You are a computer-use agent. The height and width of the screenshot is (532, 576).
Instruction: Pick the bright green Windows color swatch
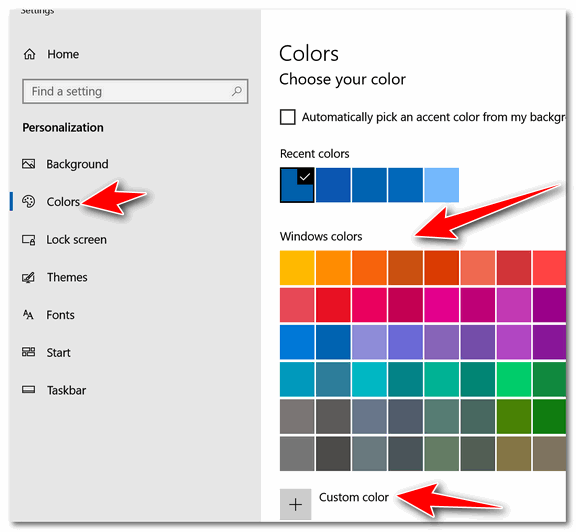pyautogui.click(x=514, y=380)
